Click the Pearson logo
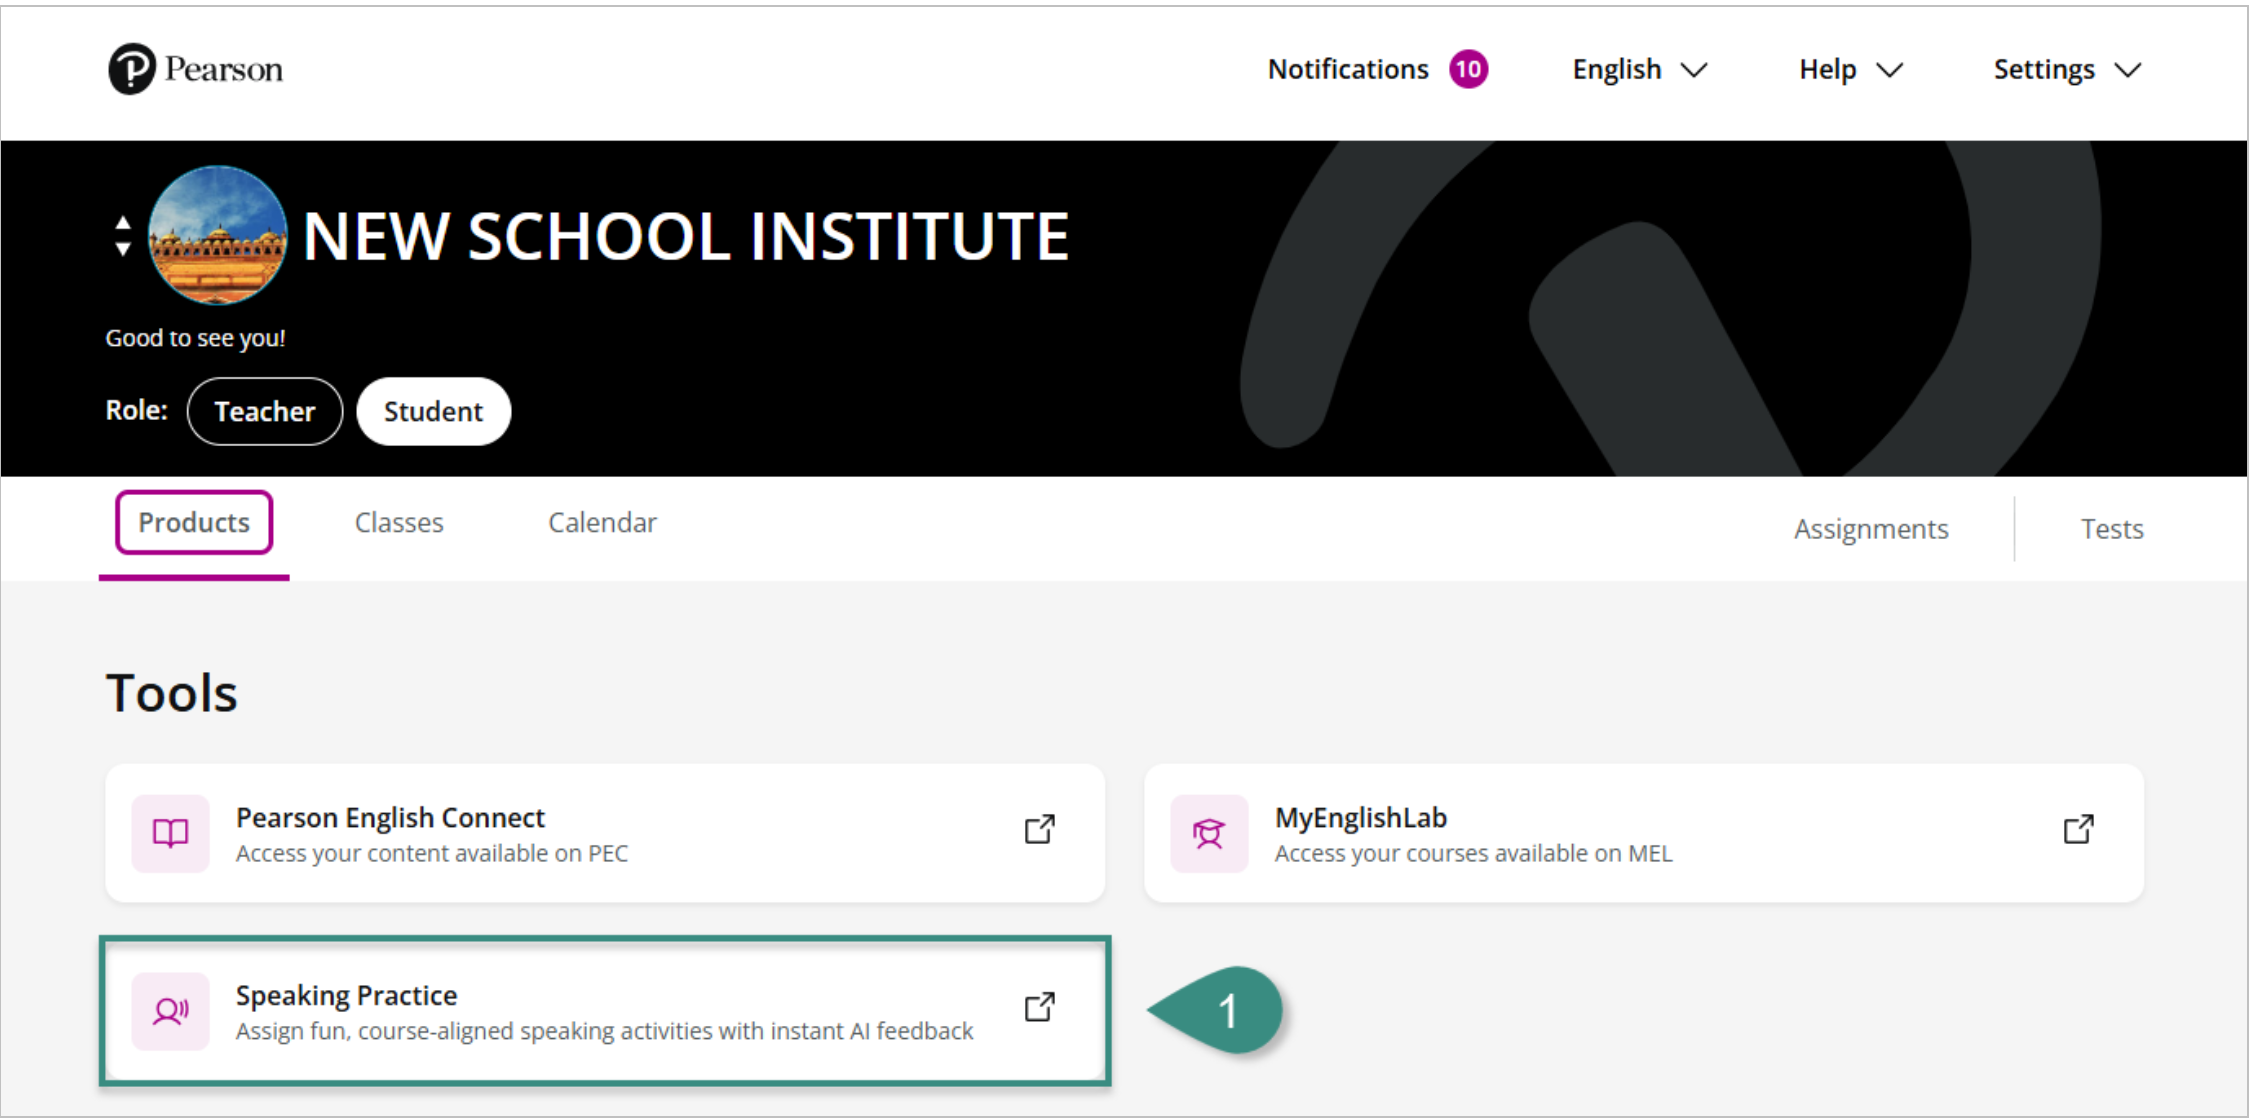 (195, 69)
